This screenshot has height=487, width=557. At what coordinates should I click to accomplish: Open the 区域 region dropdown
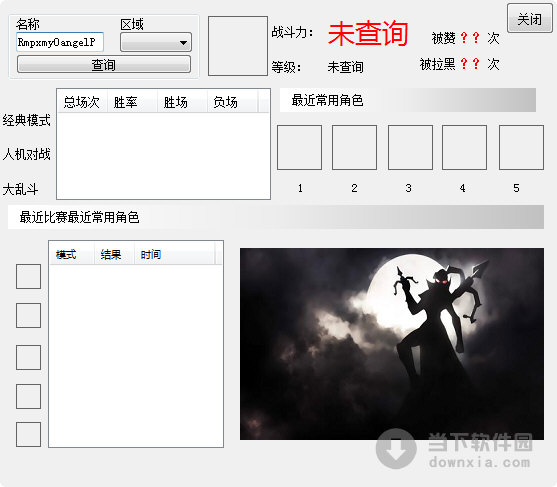tap(156, 42)
